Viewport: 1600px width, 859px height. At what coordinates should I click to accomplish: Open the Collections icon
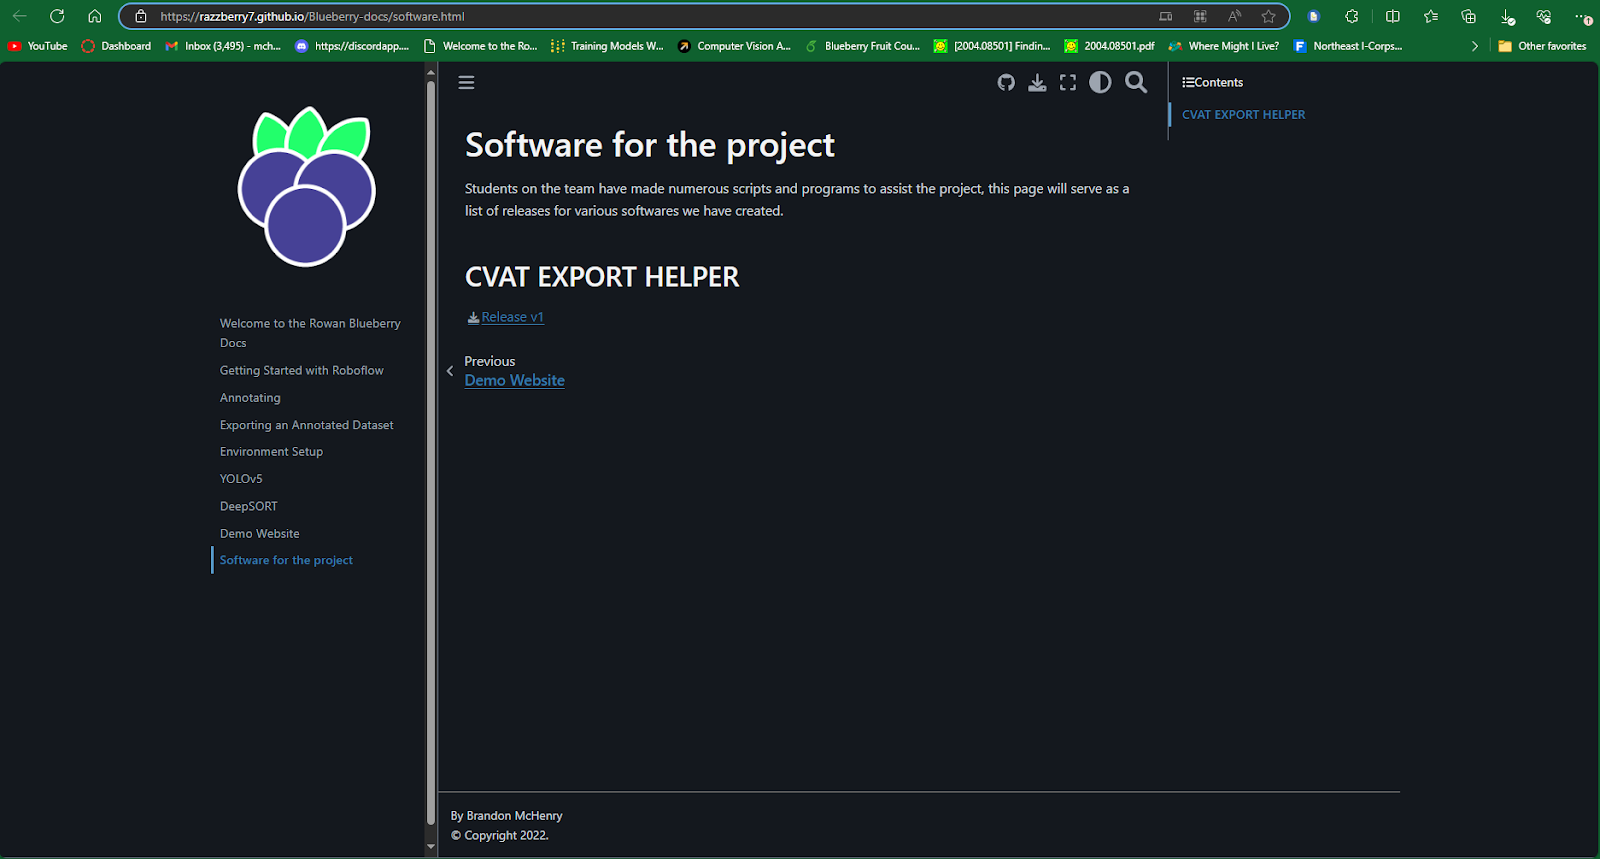pos(1469,16)
